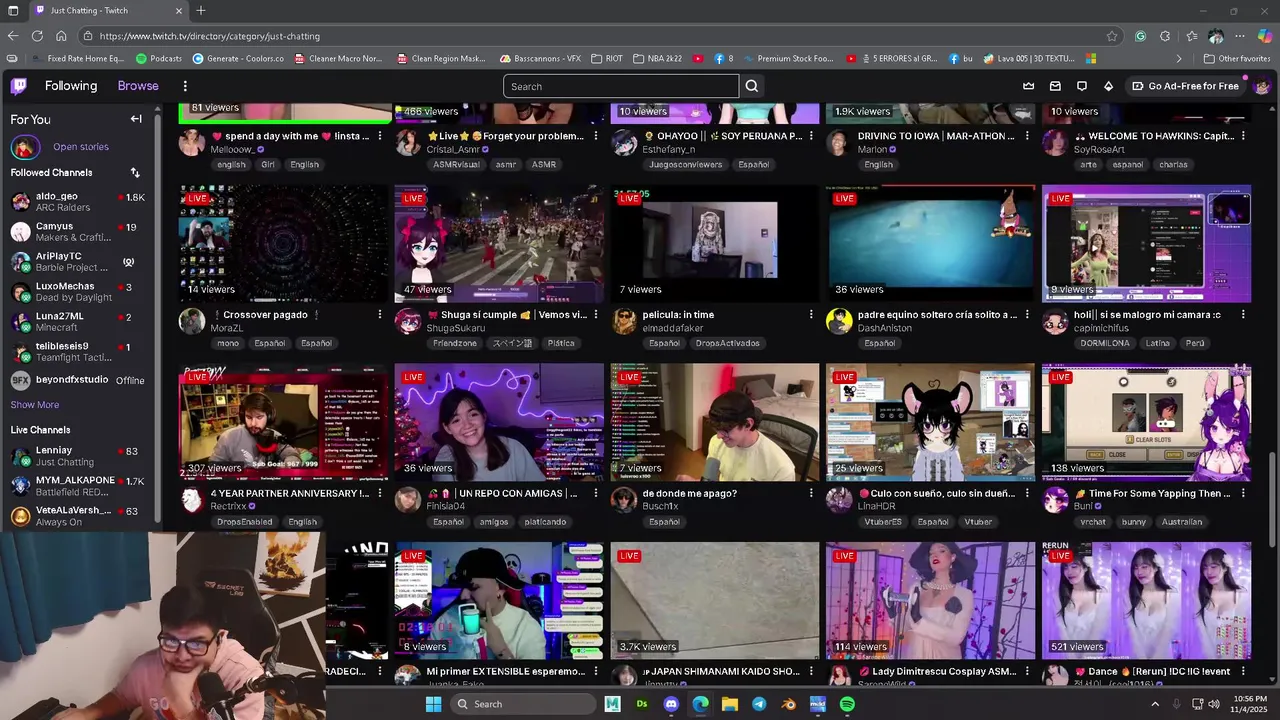Launch Discord from the taskbar
Image resolution: width=1280 pixels, height=720 pixels.
[671, 704]
